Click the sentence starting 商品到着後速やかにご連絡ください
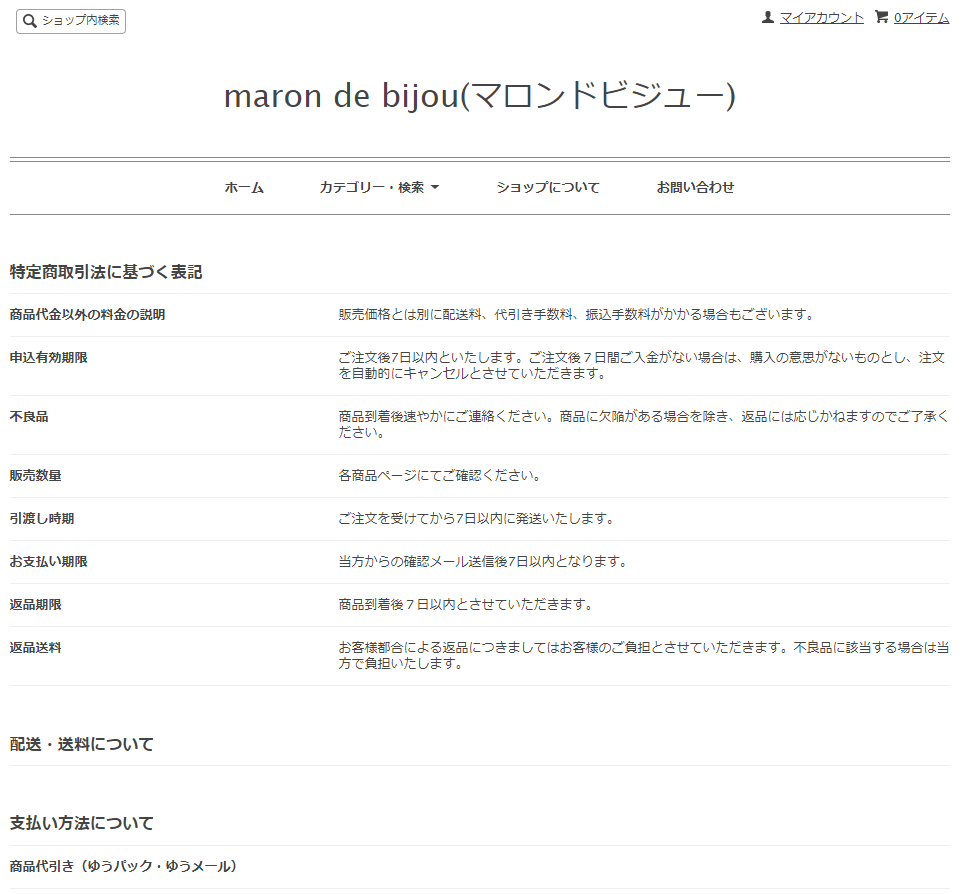The height and width of the screenshot is (894, 973). point(643,424)
